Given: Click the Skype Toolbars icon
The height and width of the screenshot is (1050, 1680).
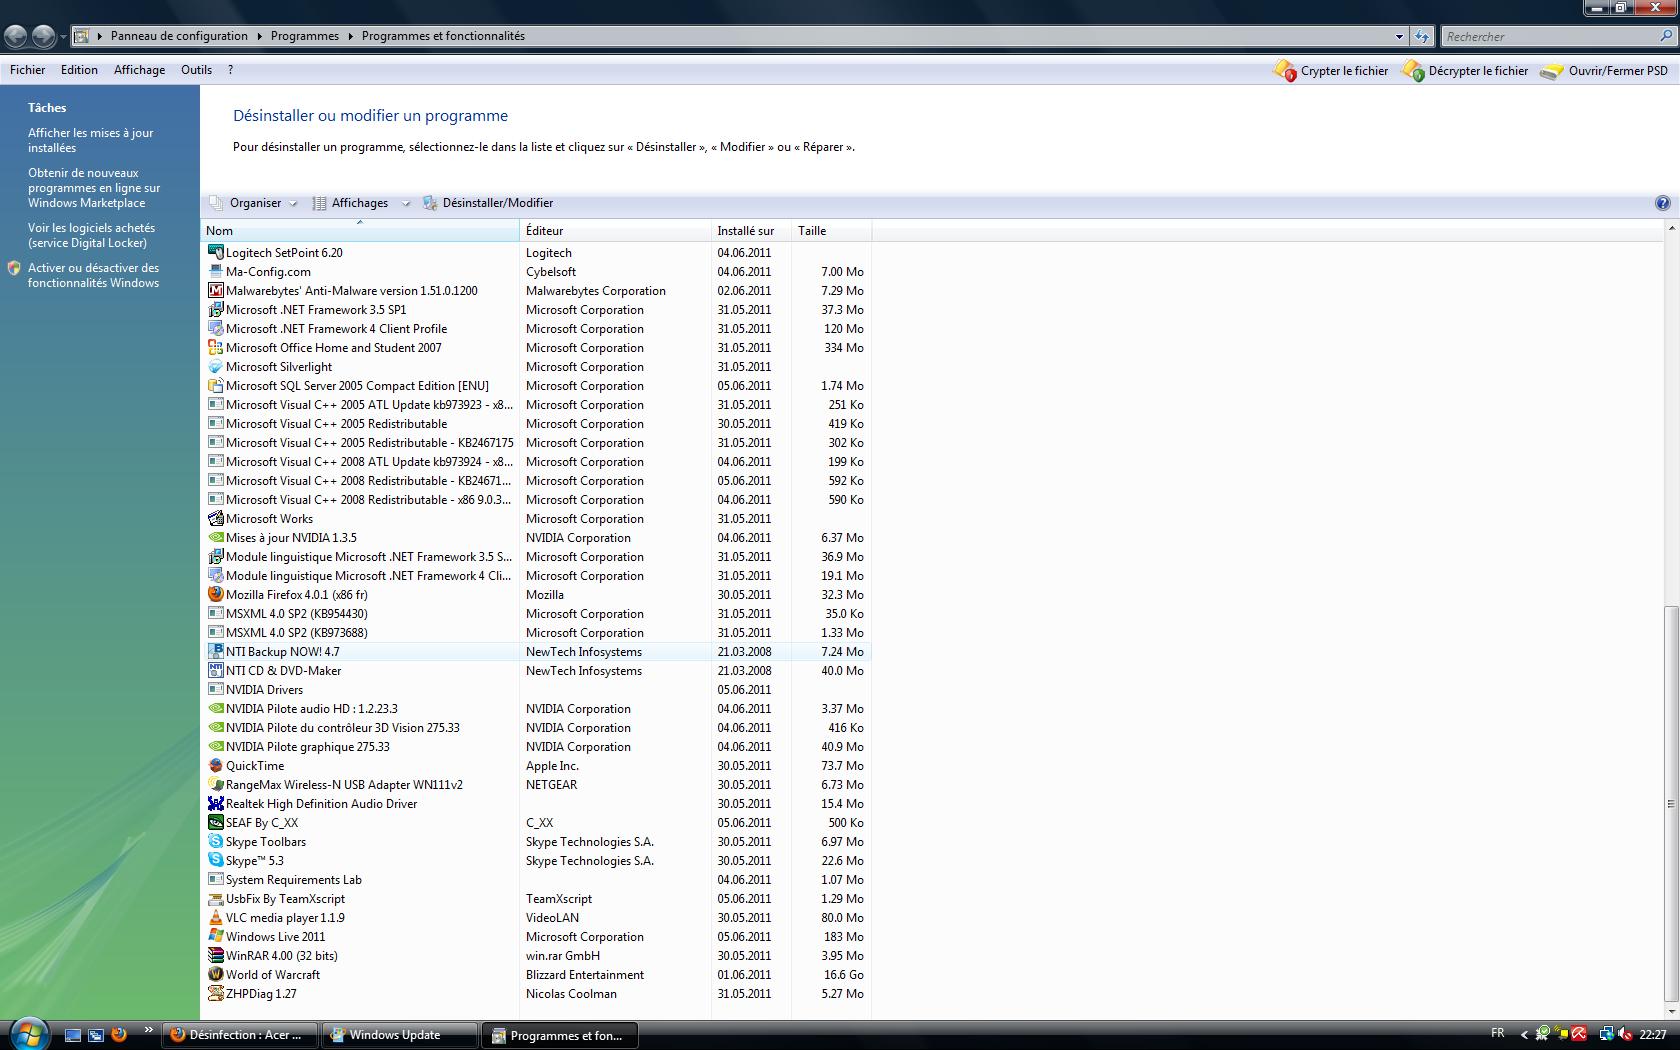Looking at the screenshot, I should tap(215, 842).
